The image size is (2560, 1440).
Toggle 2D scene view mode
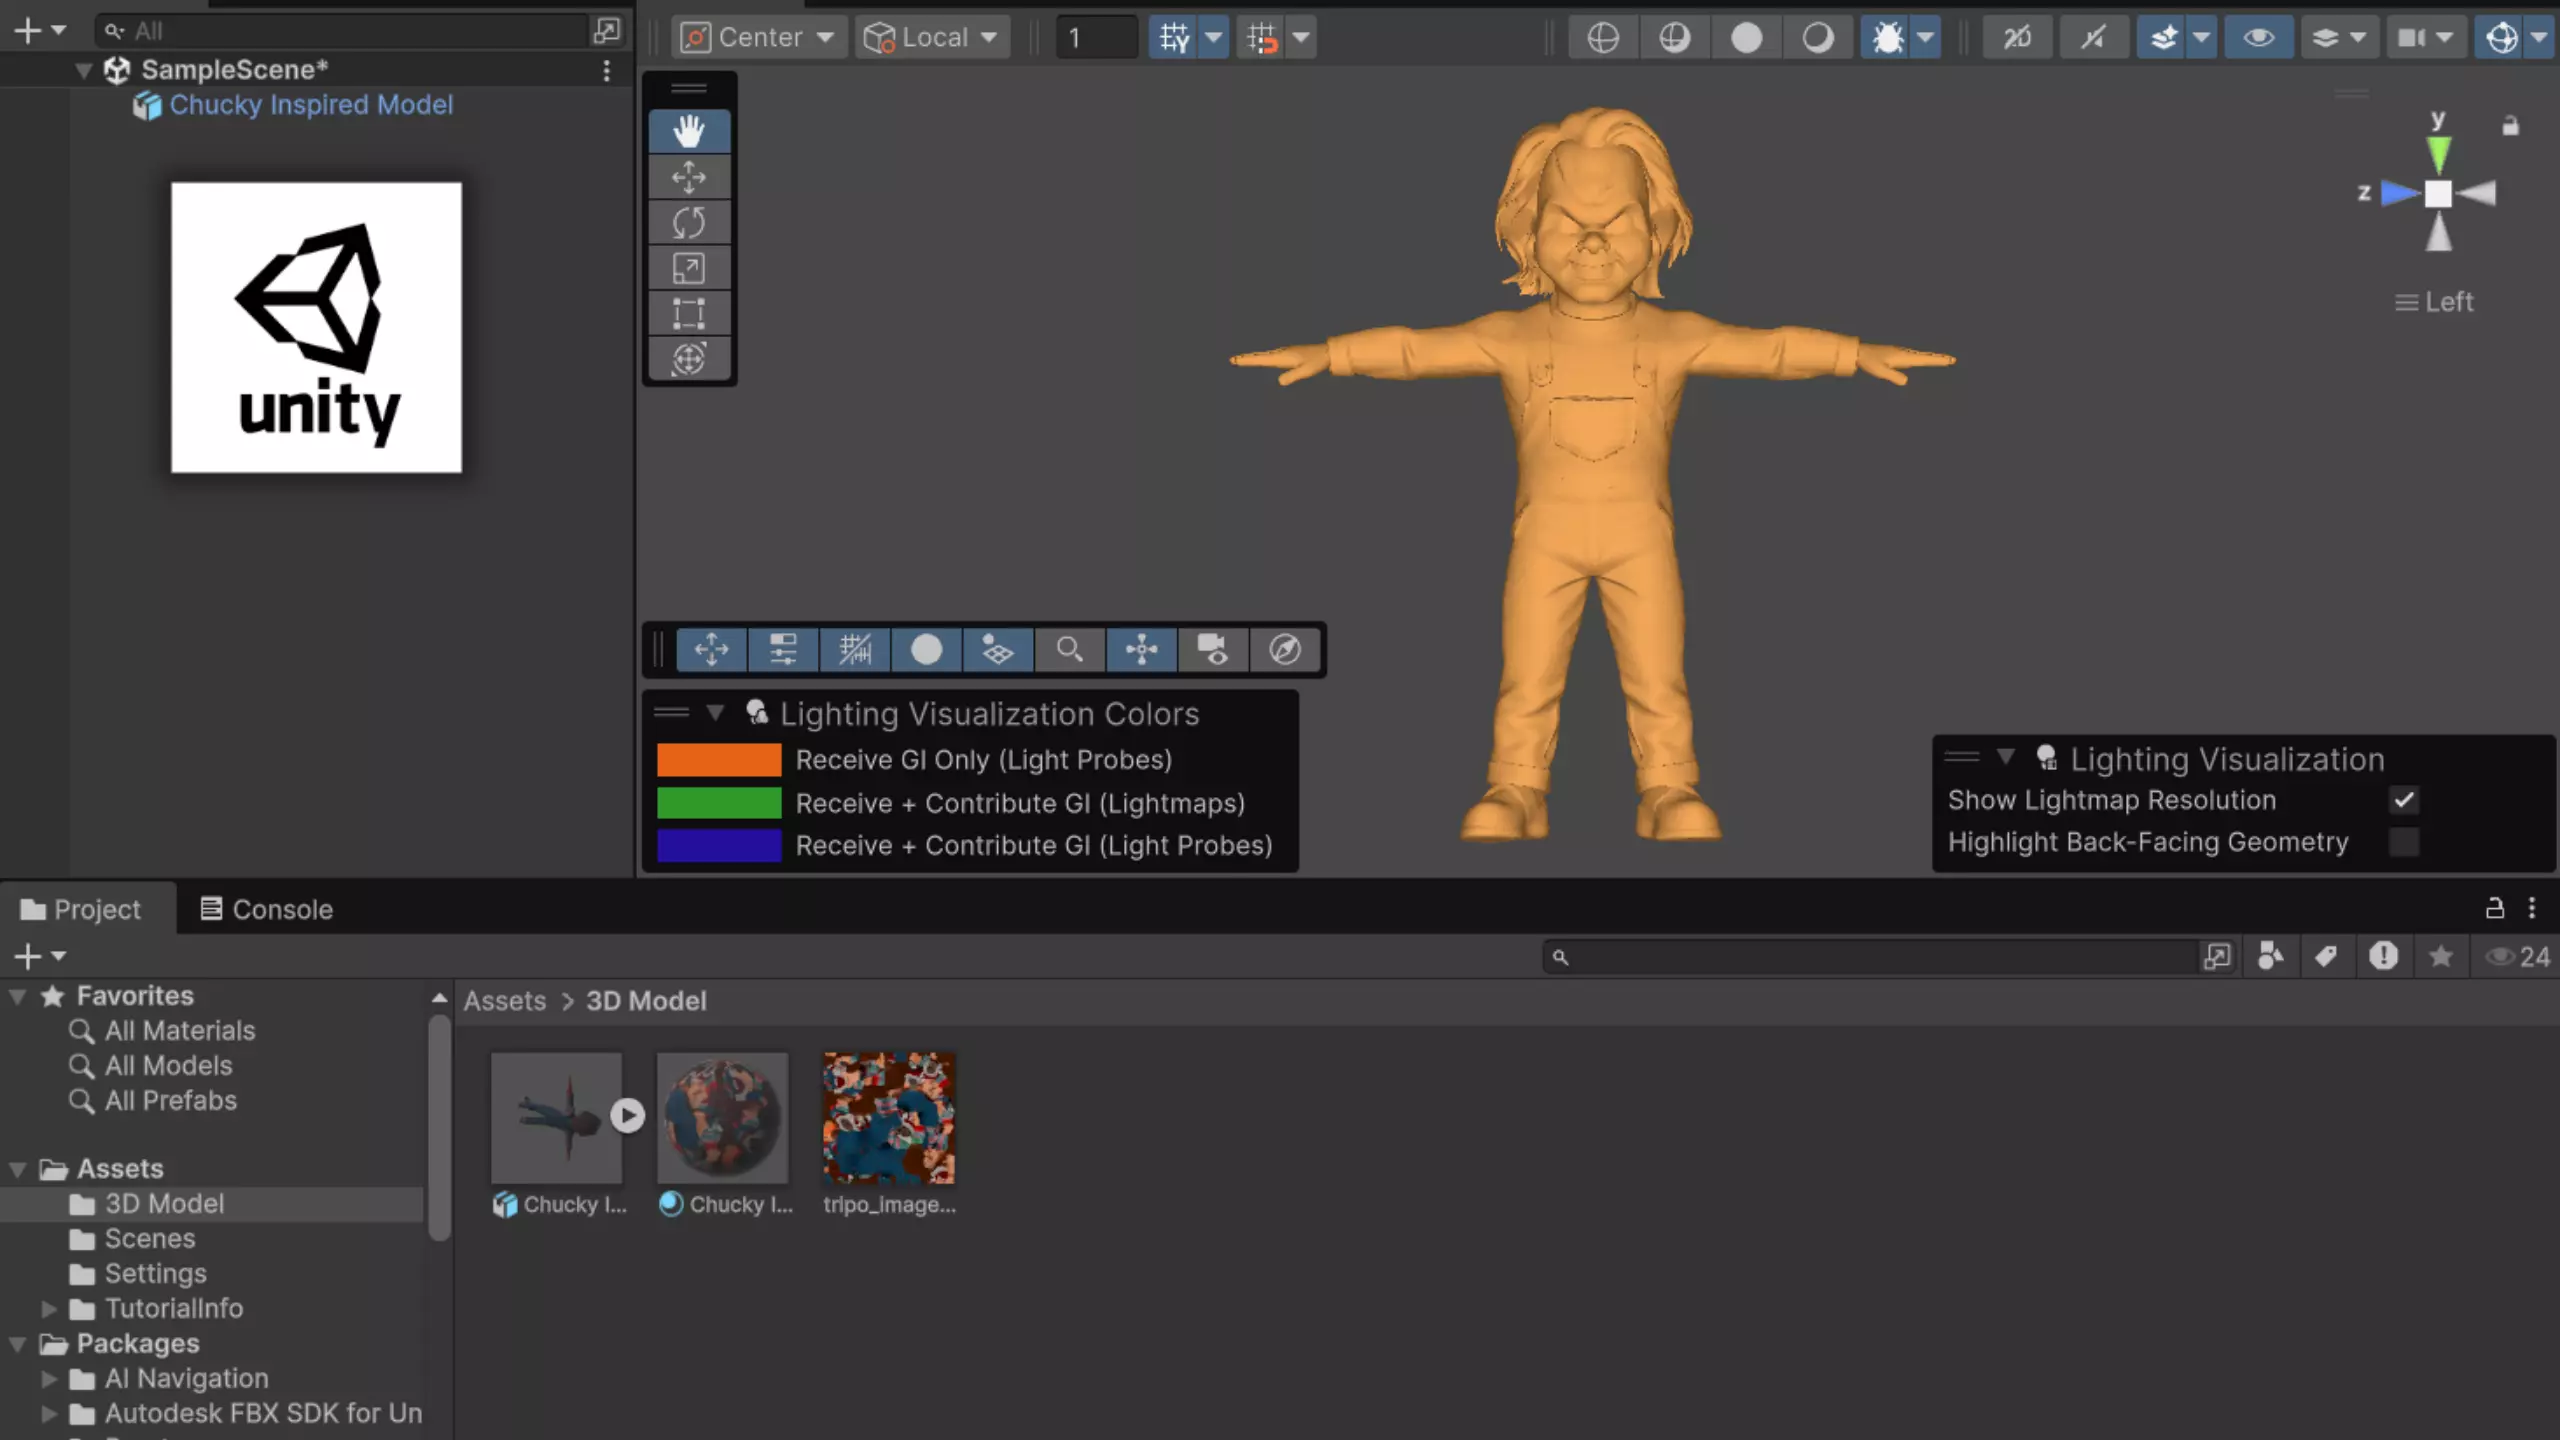click(2017, 37)
